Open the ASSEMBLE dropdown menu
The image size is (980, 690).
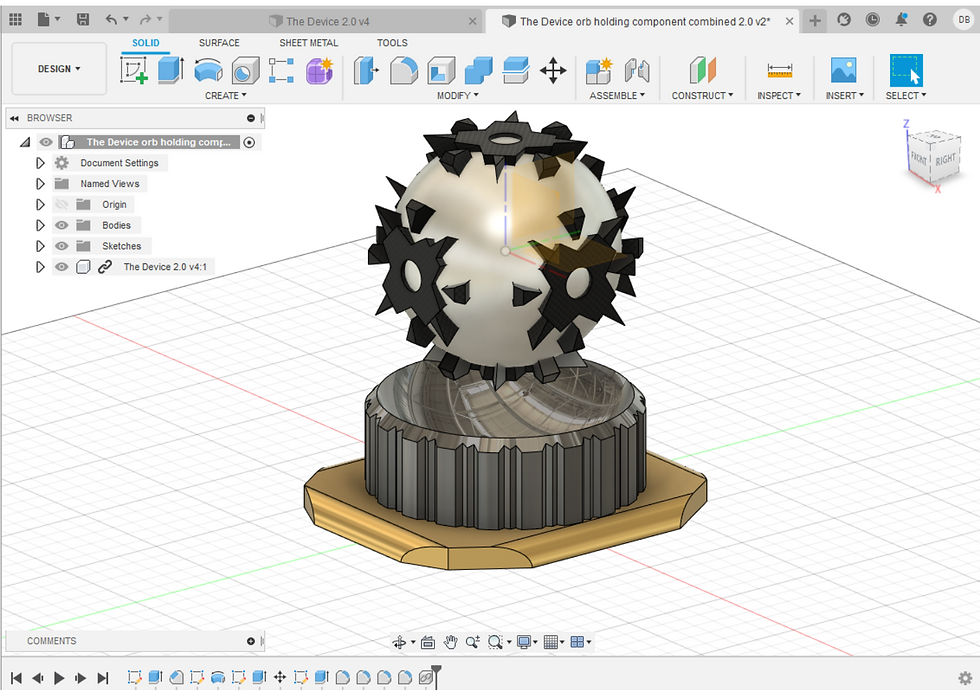coord(618,96)
